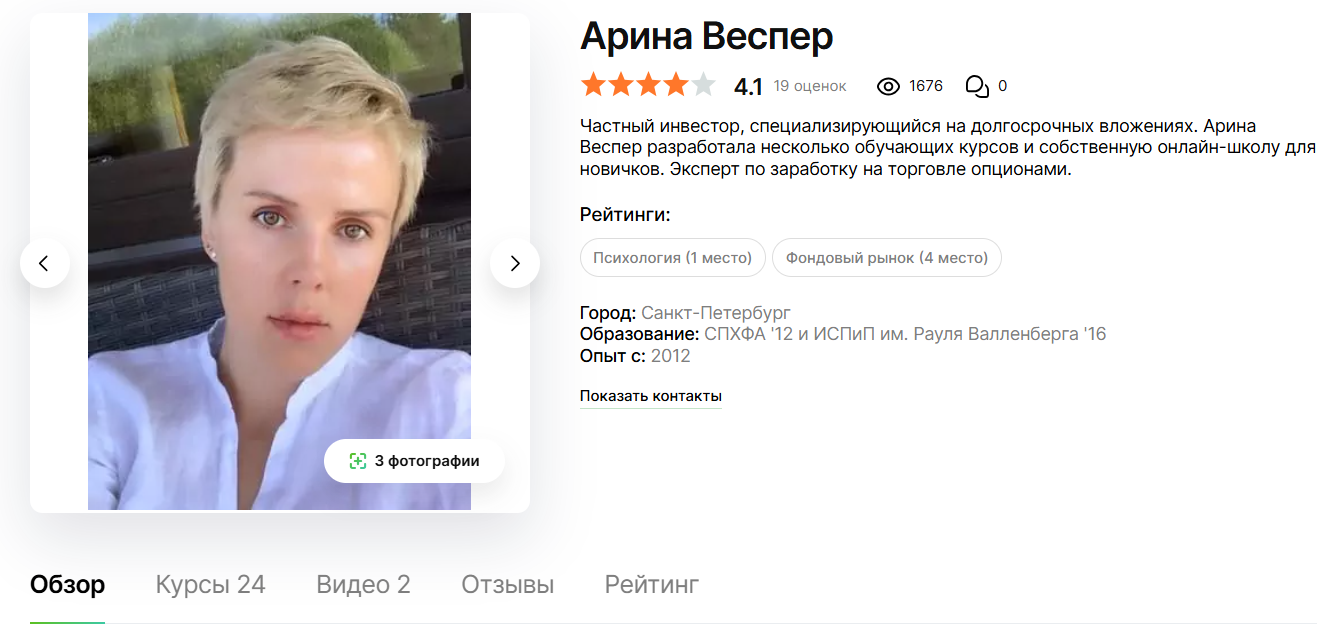Viewport: 1334px width, 630px height.
Task: Click the profile photo of Арина Веспер
Action: click(279, 262)
